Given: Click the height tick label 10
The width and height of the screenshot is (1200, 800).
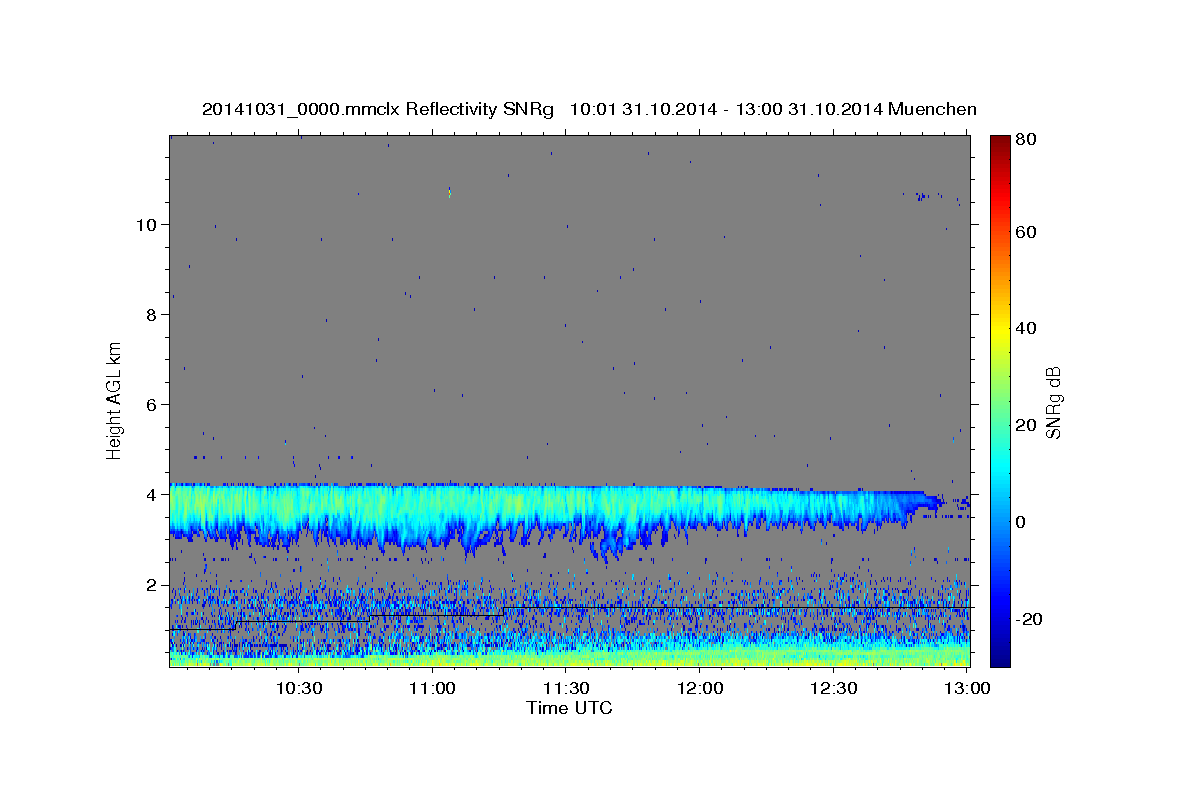Looking at the screenshot, I should (x=145, y=225).
